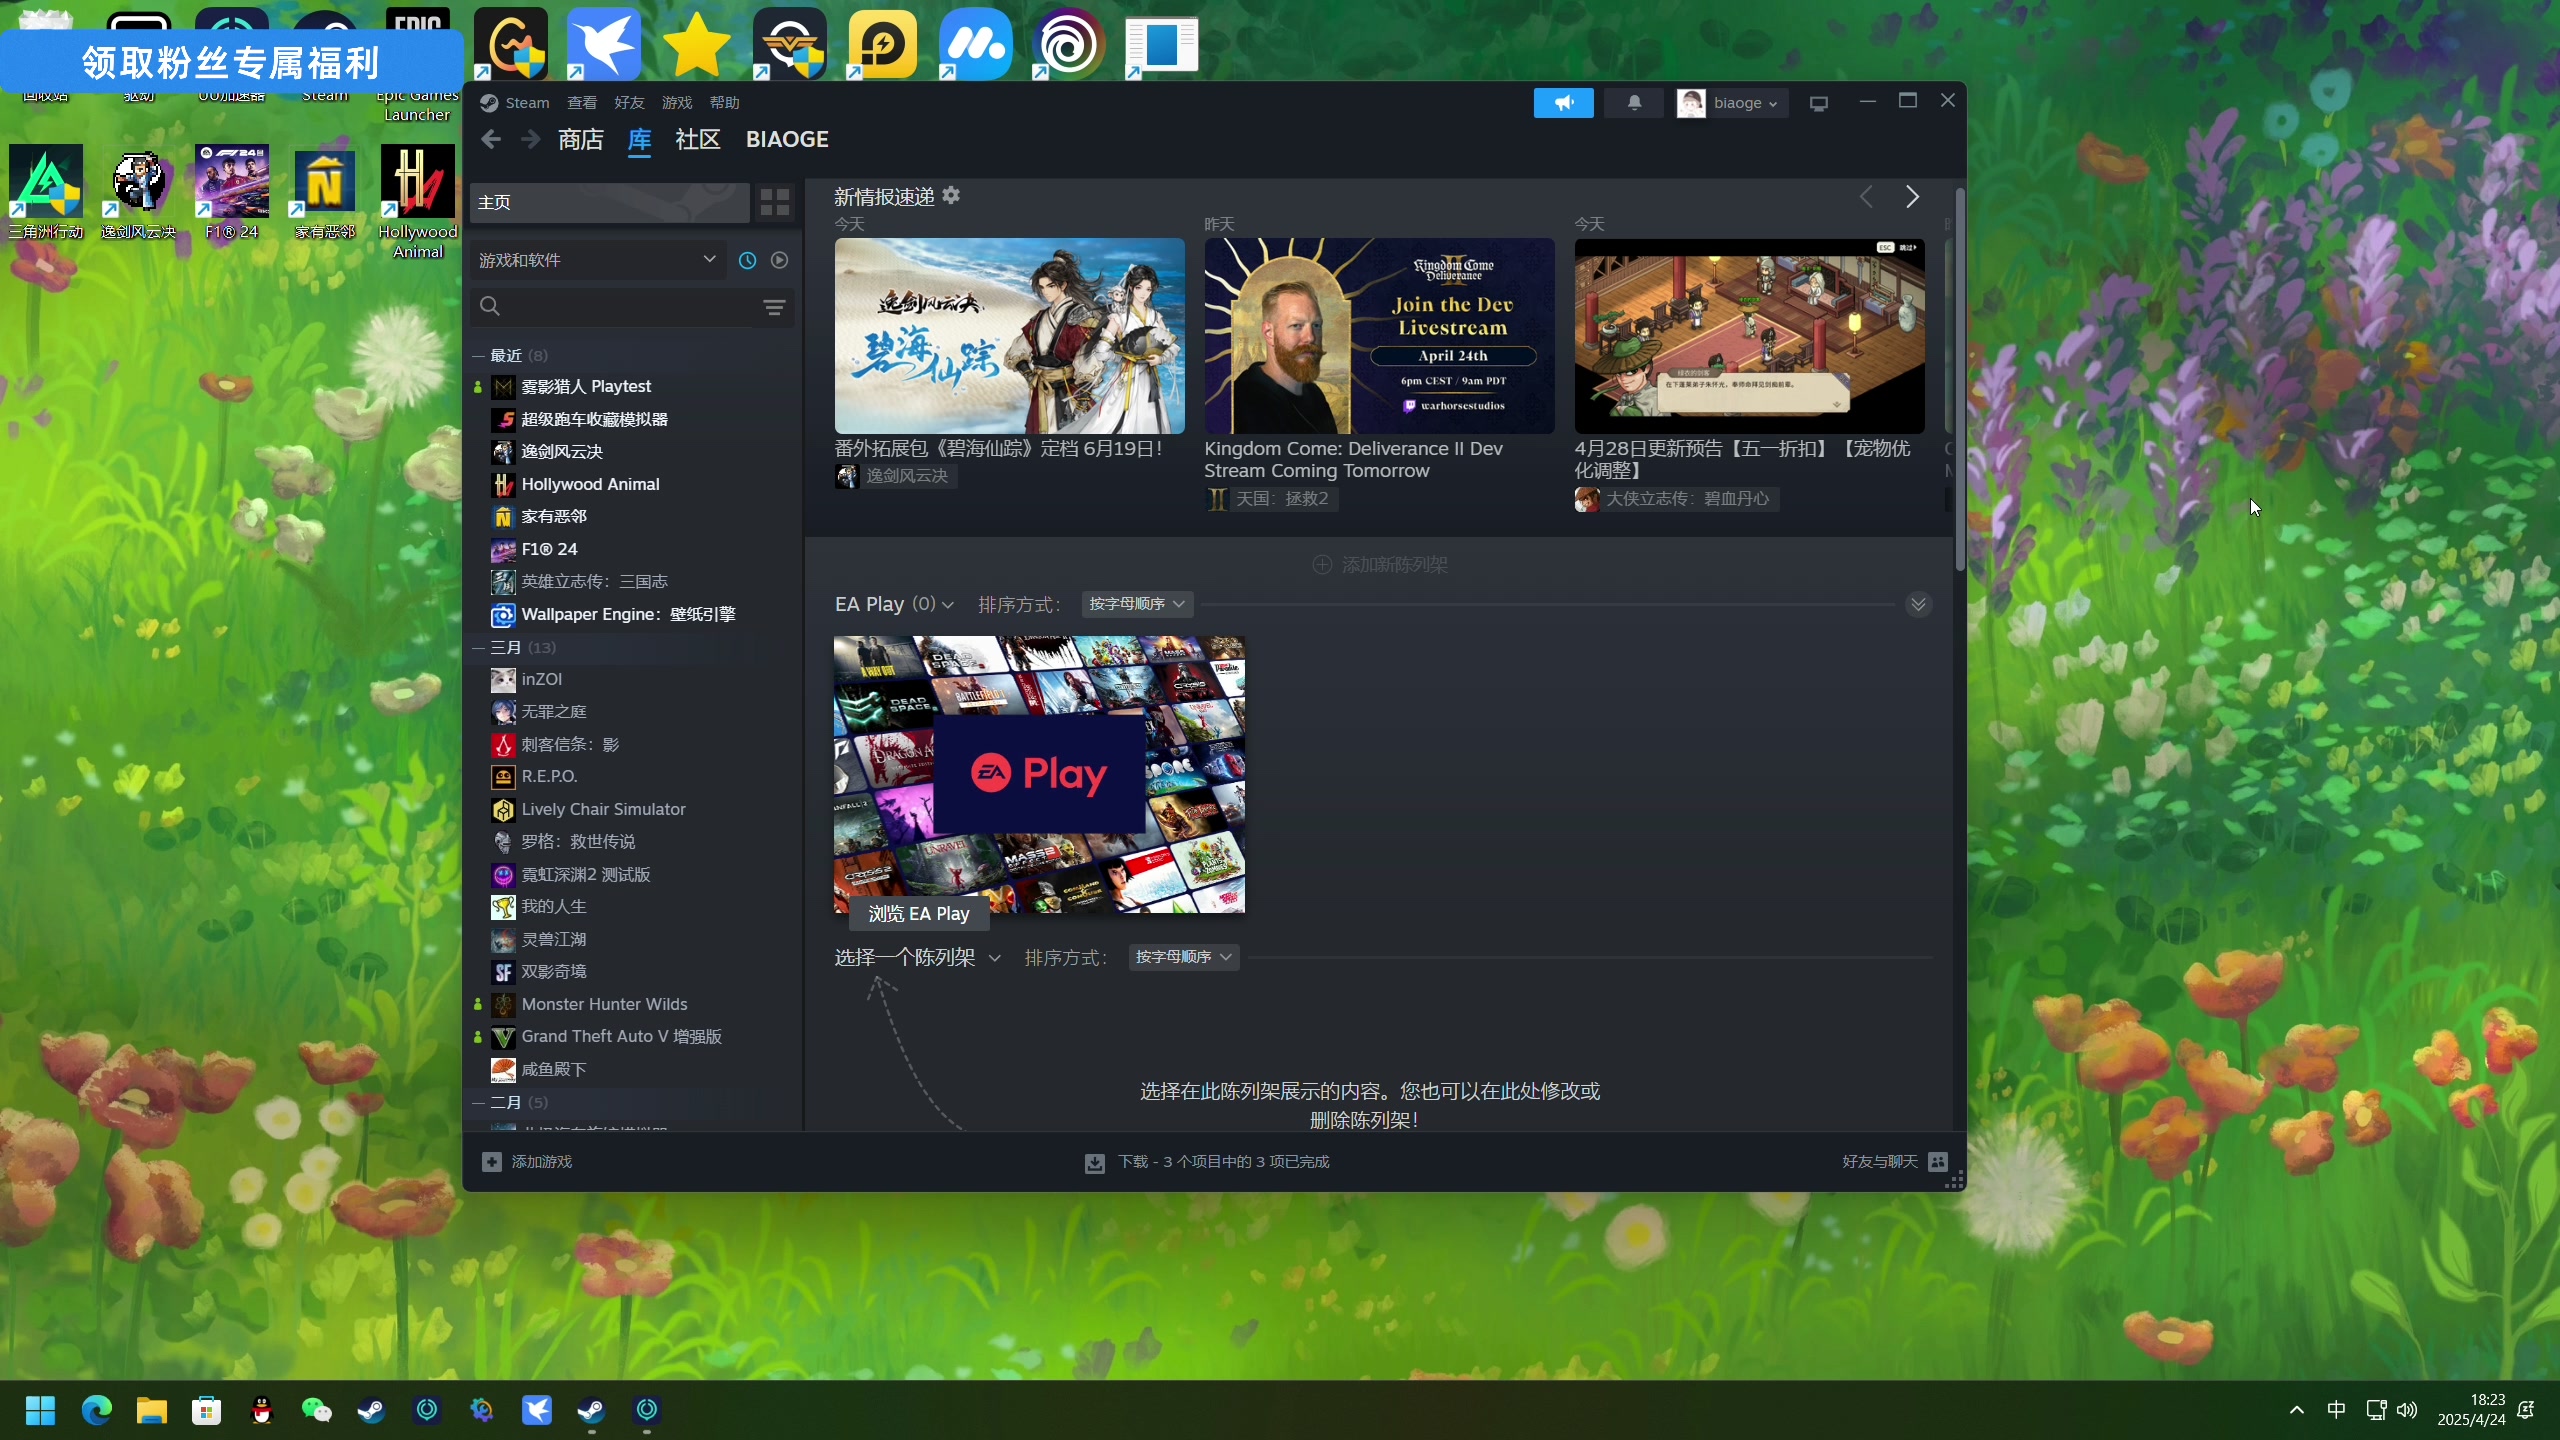2560x1440 pixels.
Task: Open friends and chat icon
Action: pos(1938,1161)
